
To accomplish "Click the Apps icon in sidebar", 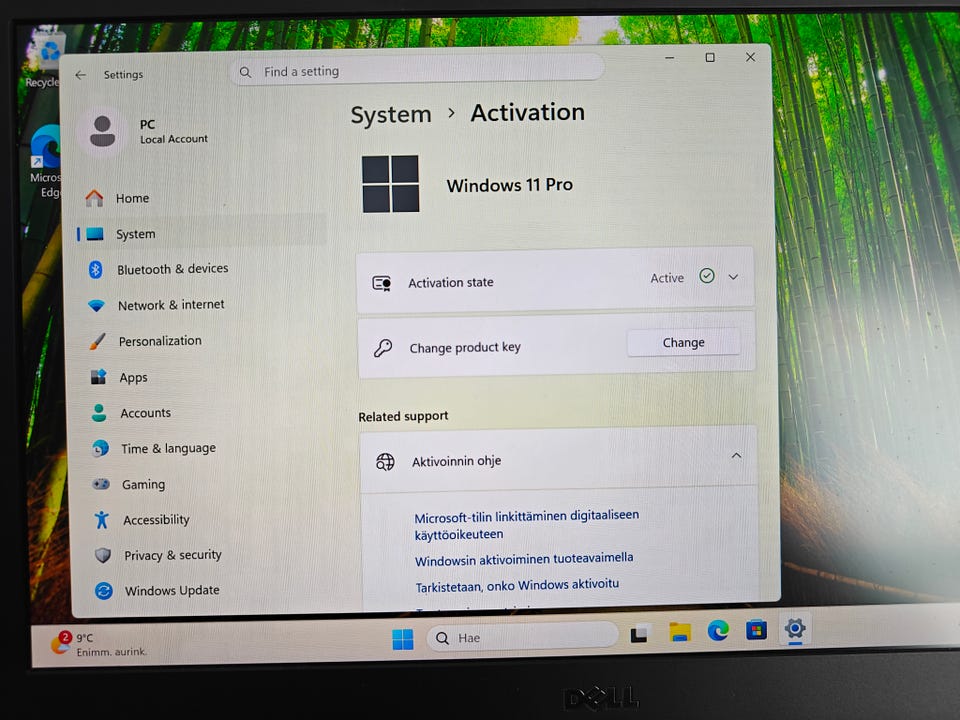I will 99,377.
